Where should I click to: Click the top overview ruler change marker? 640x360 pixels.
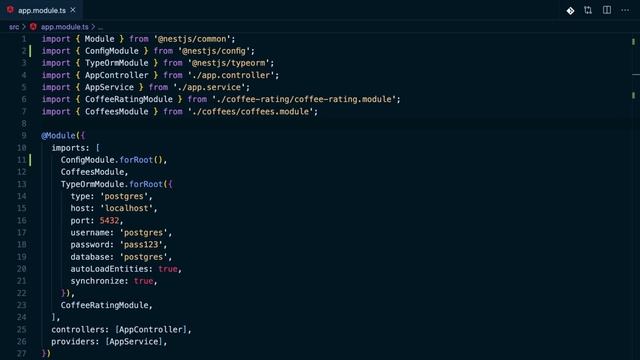[633, 41]
